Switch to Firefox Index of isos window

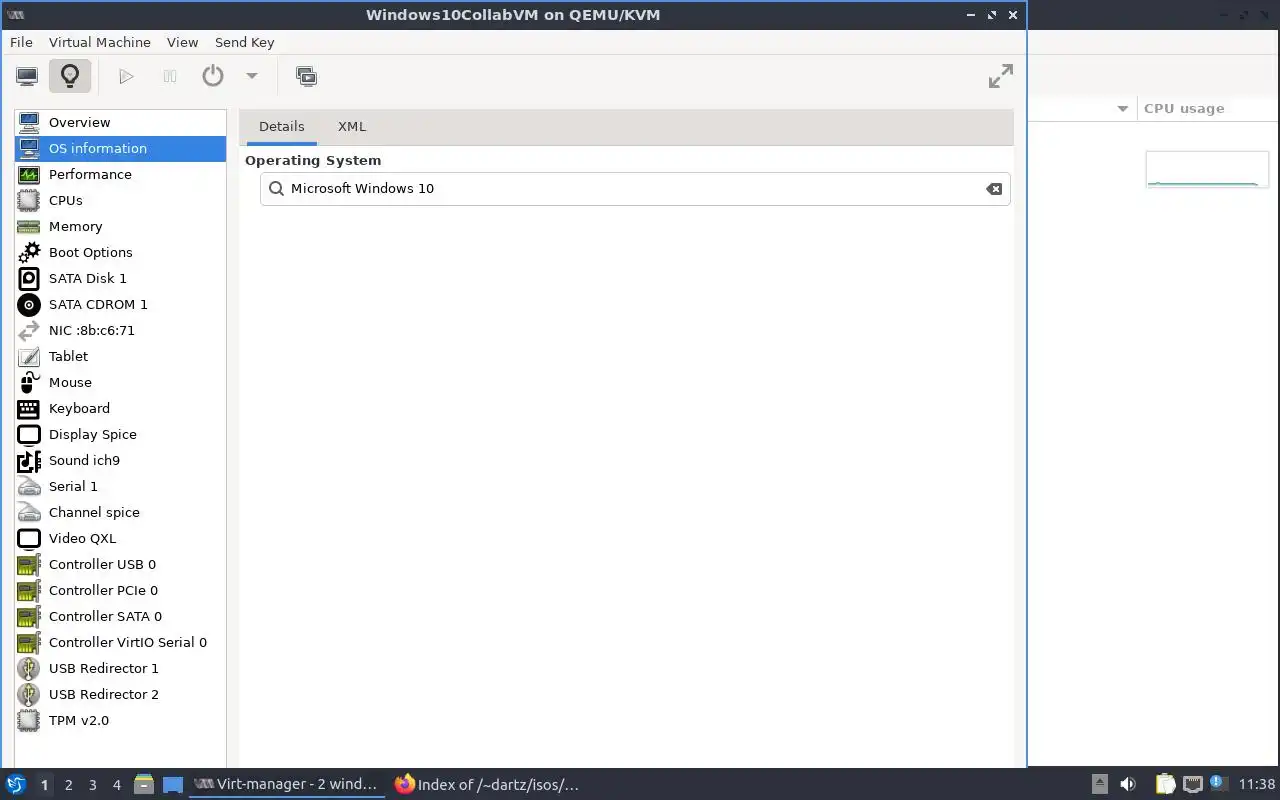click(x=488, y=784)
